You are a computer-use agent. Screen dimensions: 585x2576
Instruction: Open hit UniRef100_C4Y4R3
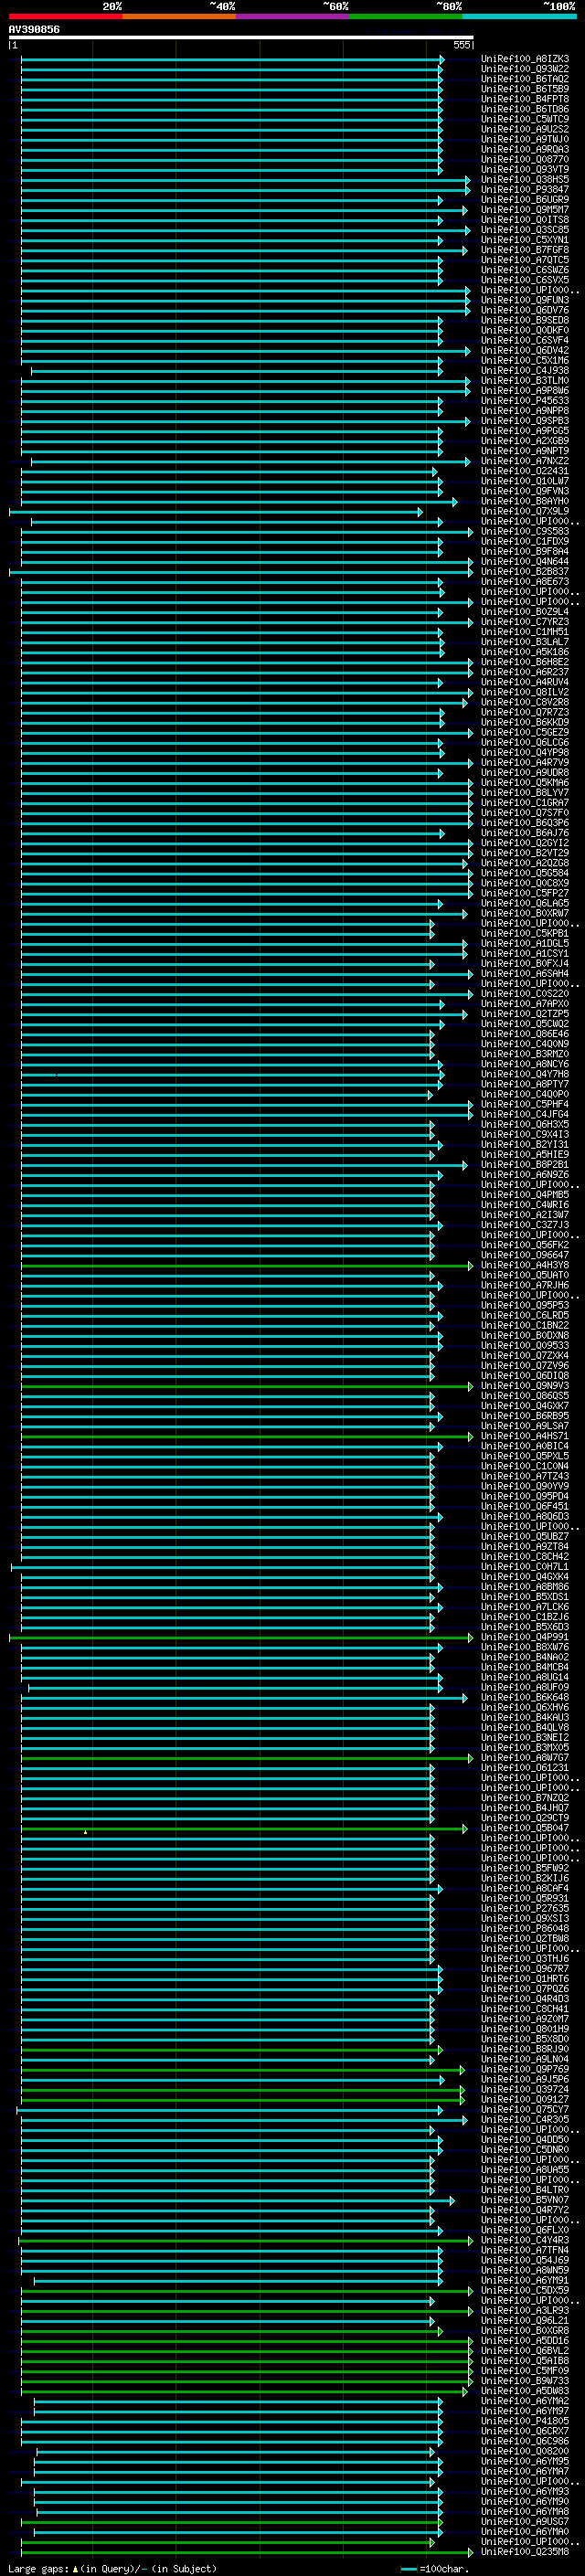525,2240
